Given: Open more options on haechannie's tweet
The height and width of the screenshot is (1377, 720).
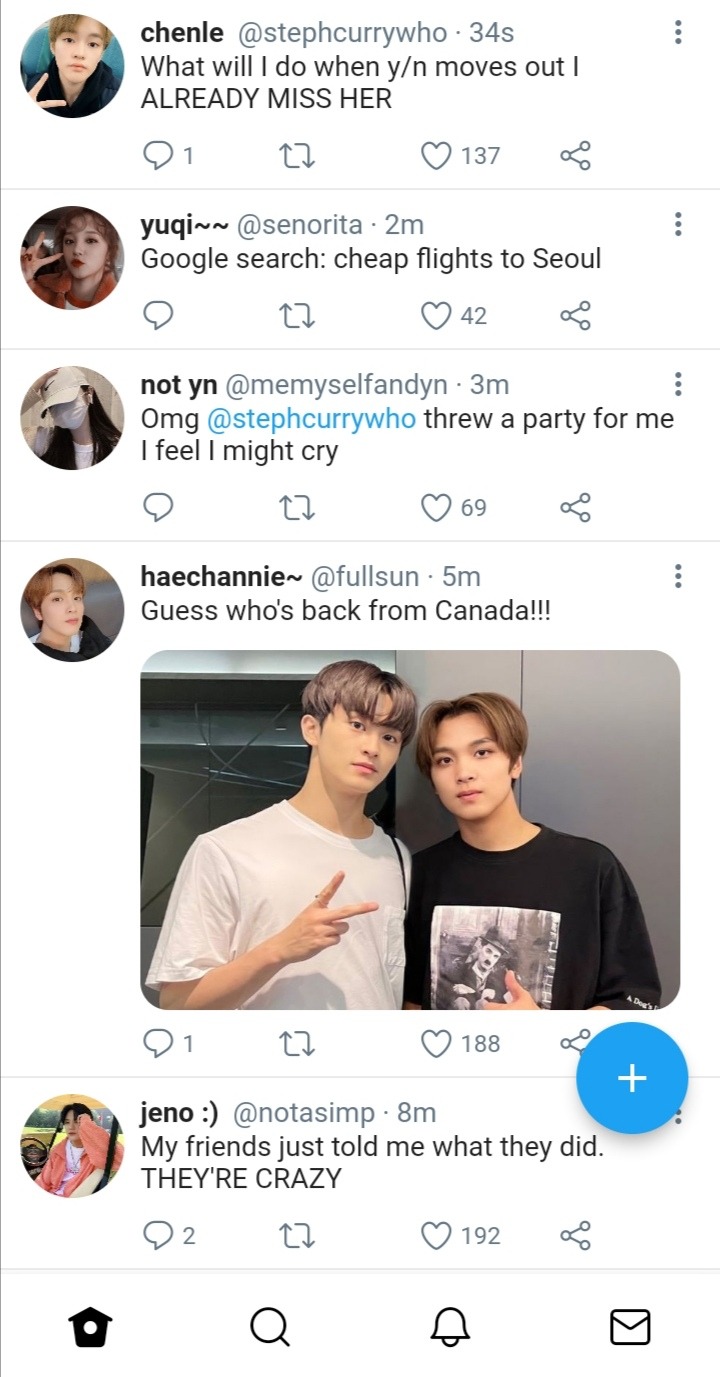Looking at the screenshot, I should click(x=678, y=576).
